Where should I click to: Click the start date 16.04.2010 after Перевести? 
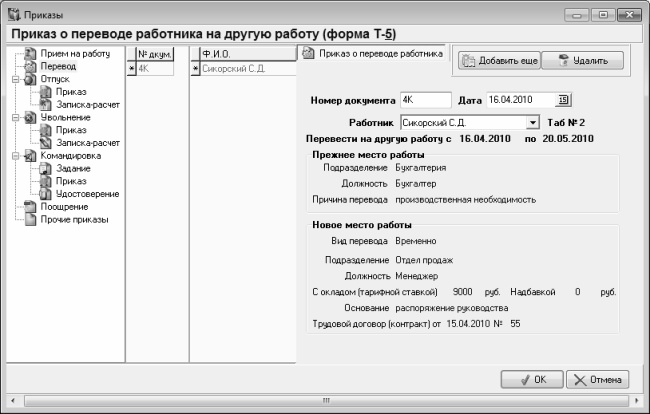(485, 139)
